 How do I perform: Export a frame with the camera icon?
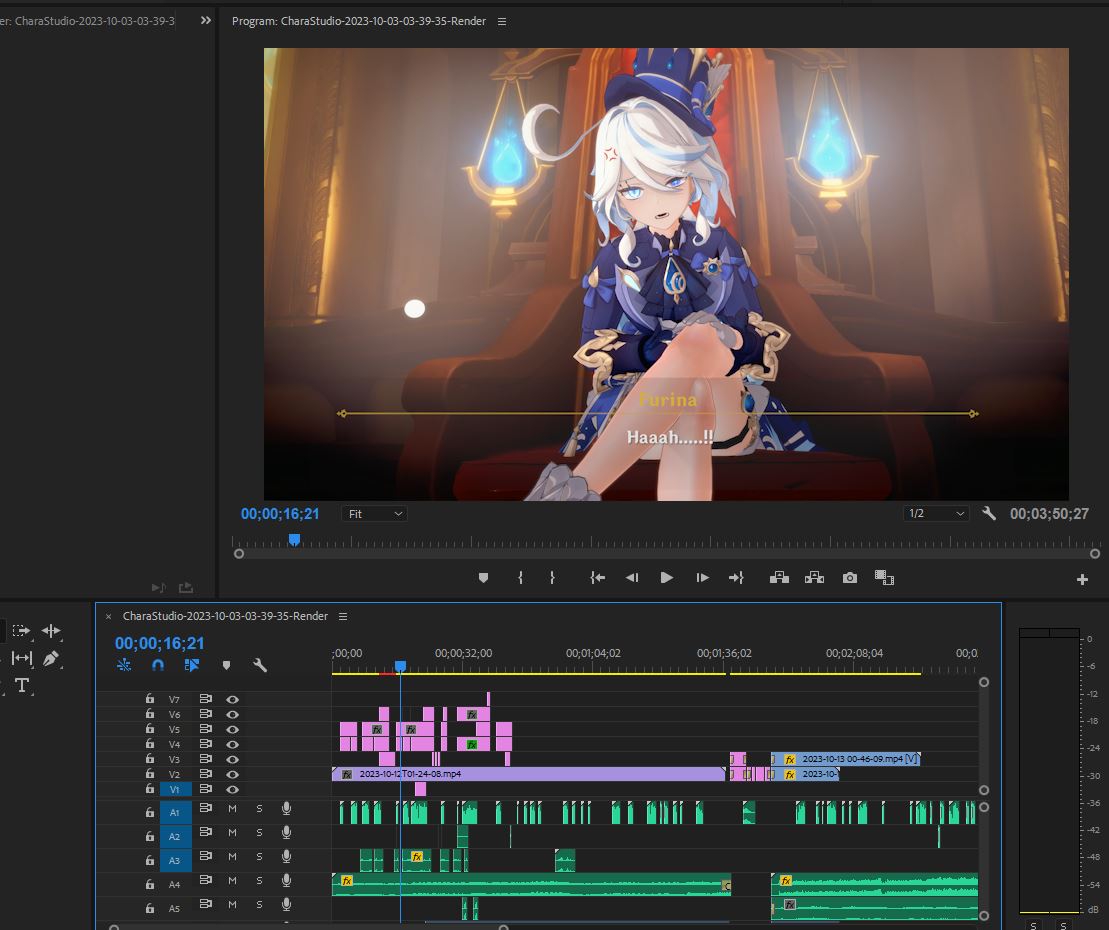pyautogui.click(x=850, y=578)
